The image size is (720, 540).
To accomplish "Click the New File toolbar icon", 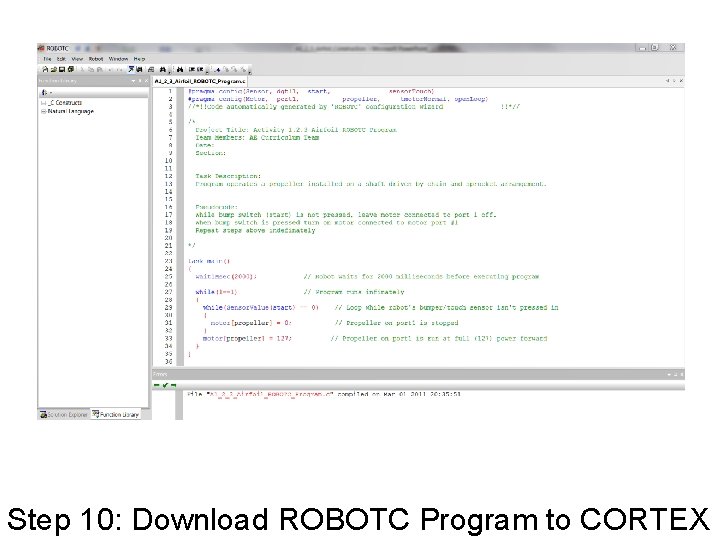I will tap(45, 69).
